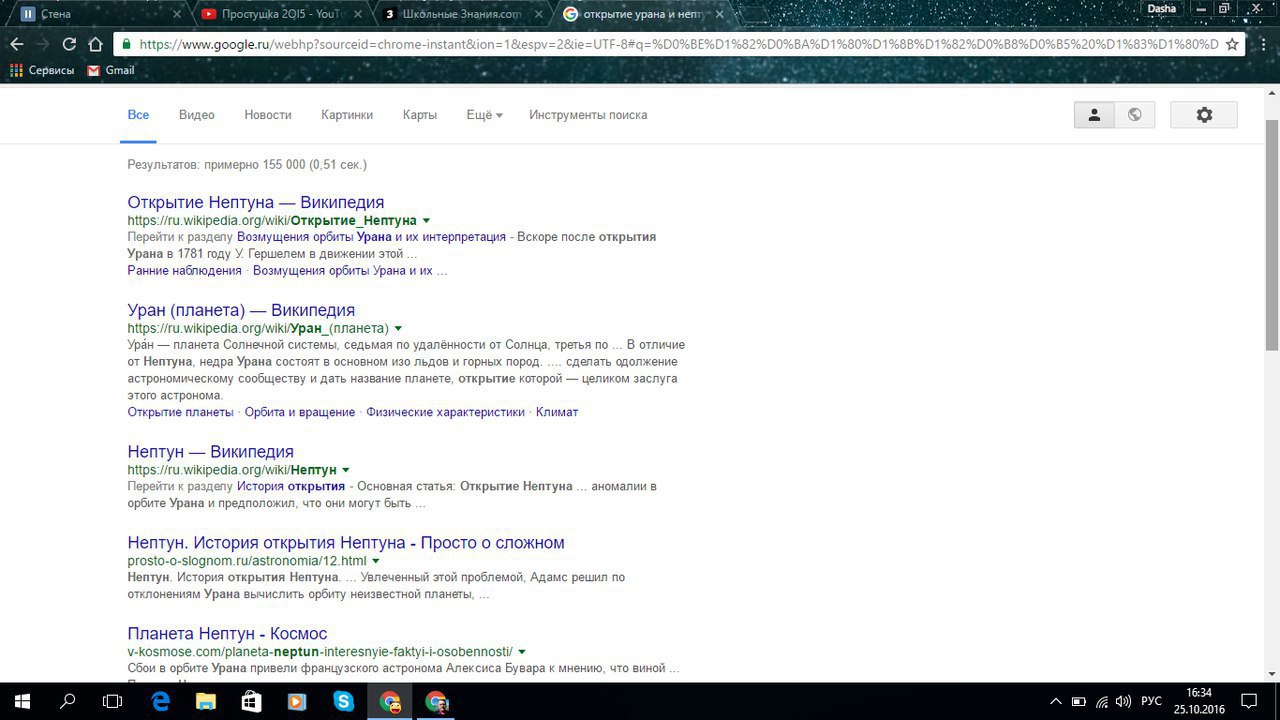Open the result Нептун — Википедия

[x=211, y=451]
